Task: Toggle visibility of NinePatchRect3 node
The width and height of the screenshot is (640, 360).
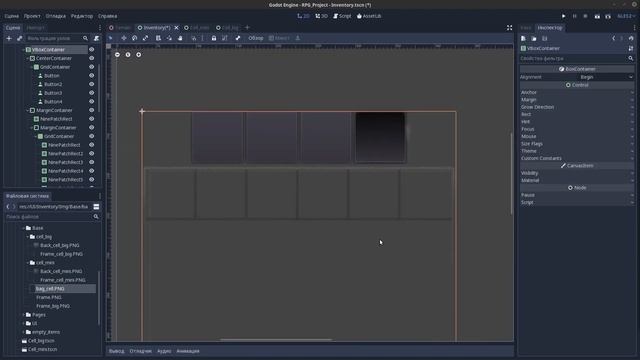Action: coord(91,162)
